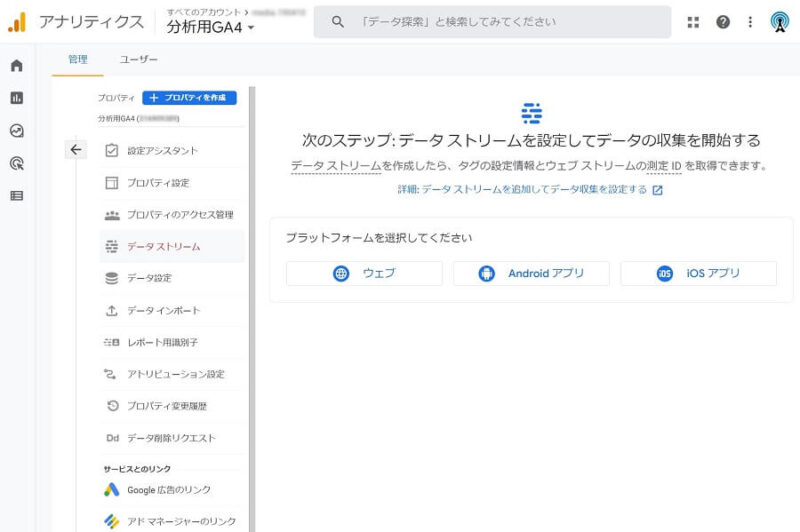800x532 pixels.
Task: Choose the iOS アプリ platform button
Action: coord(698,273)
